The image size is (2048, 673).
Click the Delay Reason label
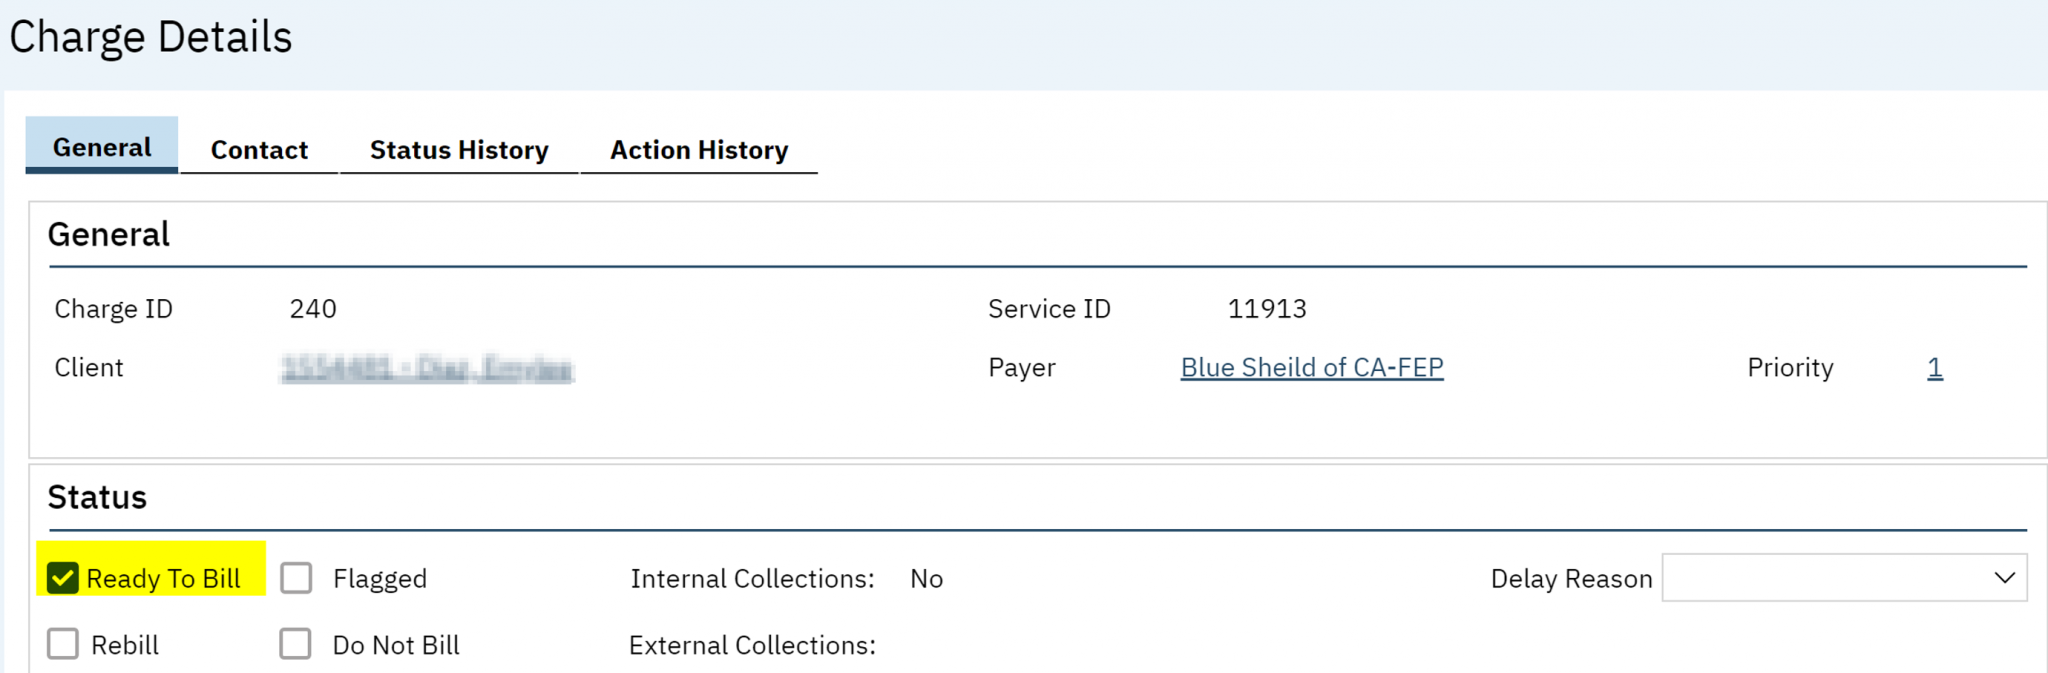click(1571, 579)
